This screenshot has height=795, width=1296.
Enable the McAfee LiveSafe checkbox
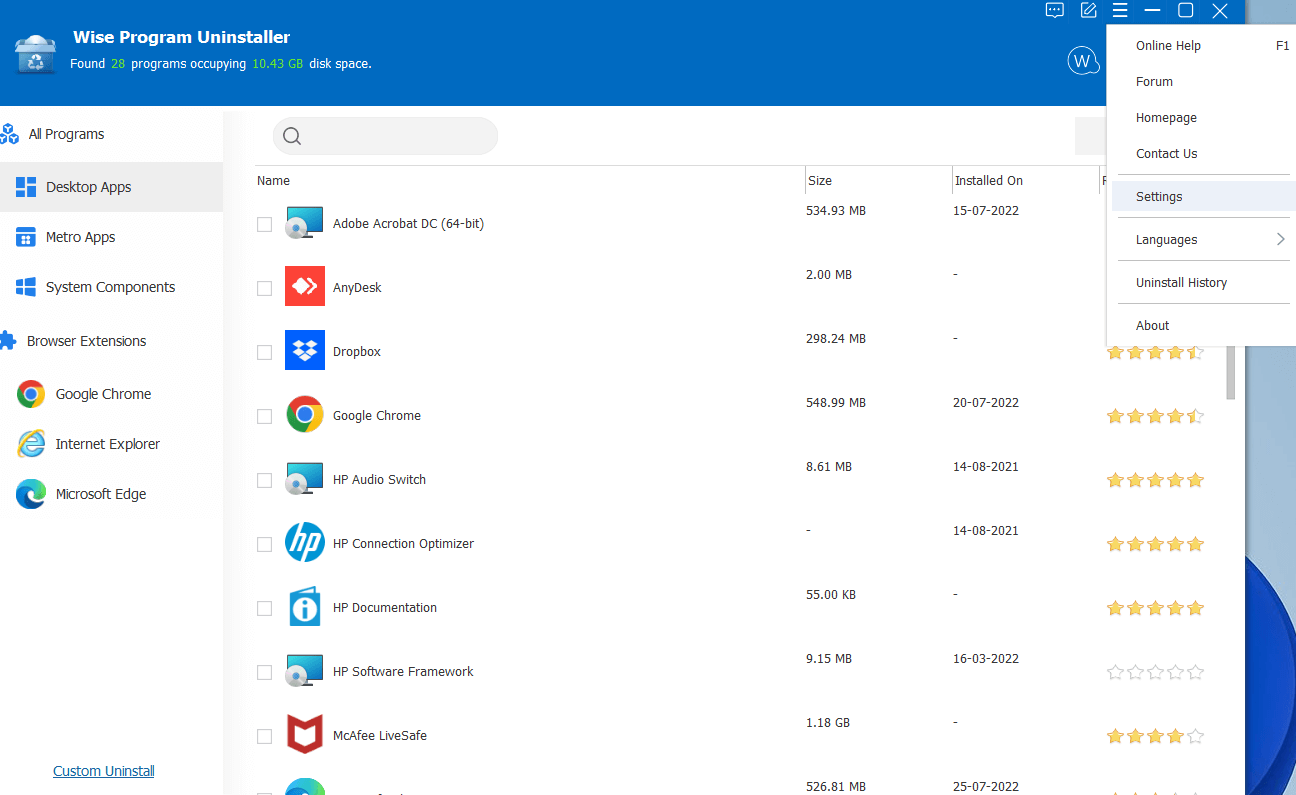pos(264,736)
